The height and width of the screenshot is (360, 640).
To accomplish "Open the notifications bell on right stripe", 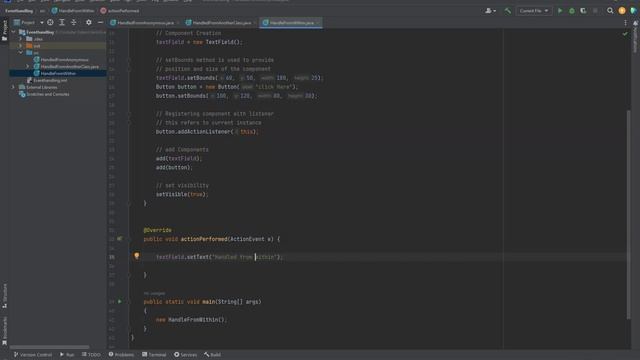I will tap(636, 23).
